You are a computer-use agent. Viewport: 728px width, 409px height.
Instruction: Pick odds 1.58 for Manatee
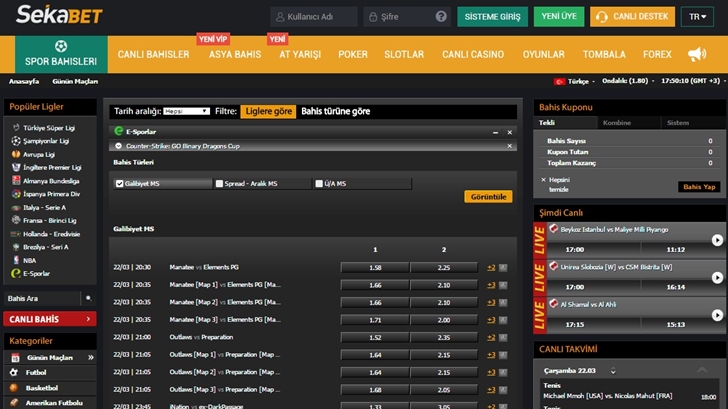(375, 268)
